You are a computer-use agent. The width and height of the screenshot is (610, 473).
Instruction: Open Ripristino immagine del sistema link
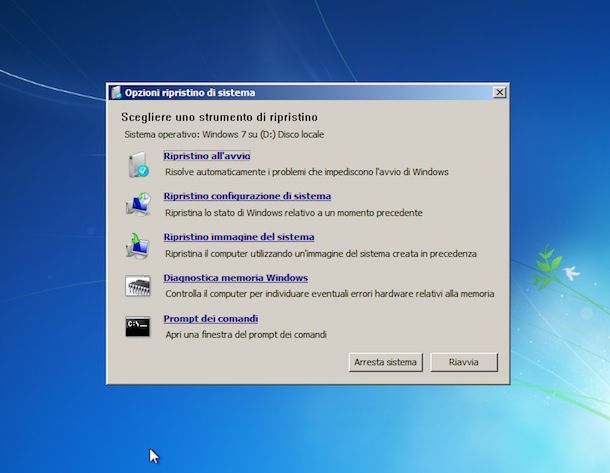click(x=239, y=237)
